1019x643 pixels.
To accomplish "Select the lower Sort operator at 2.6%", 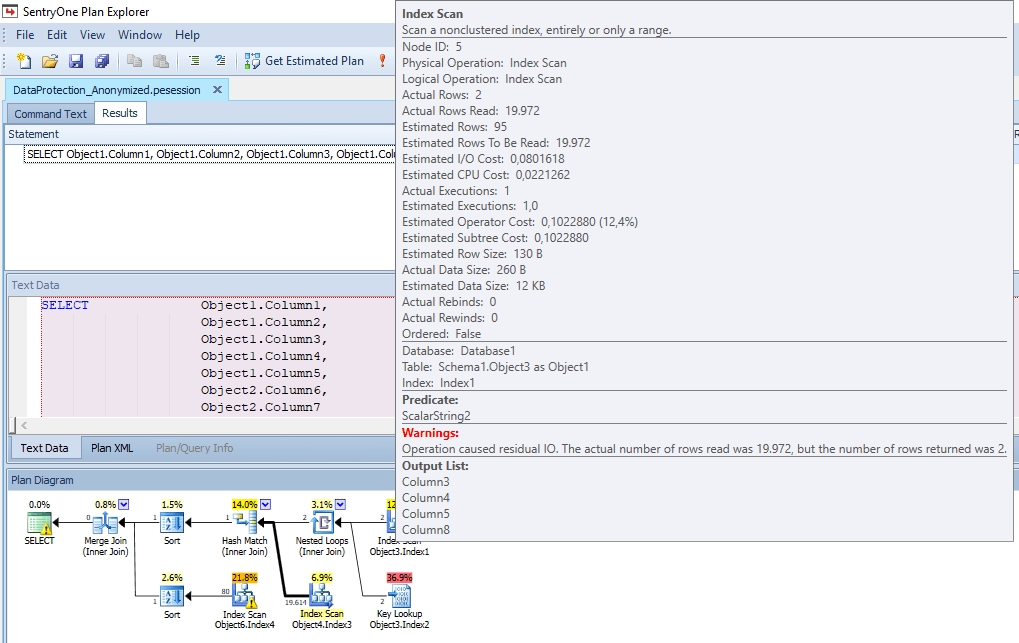I will point(172,596).
